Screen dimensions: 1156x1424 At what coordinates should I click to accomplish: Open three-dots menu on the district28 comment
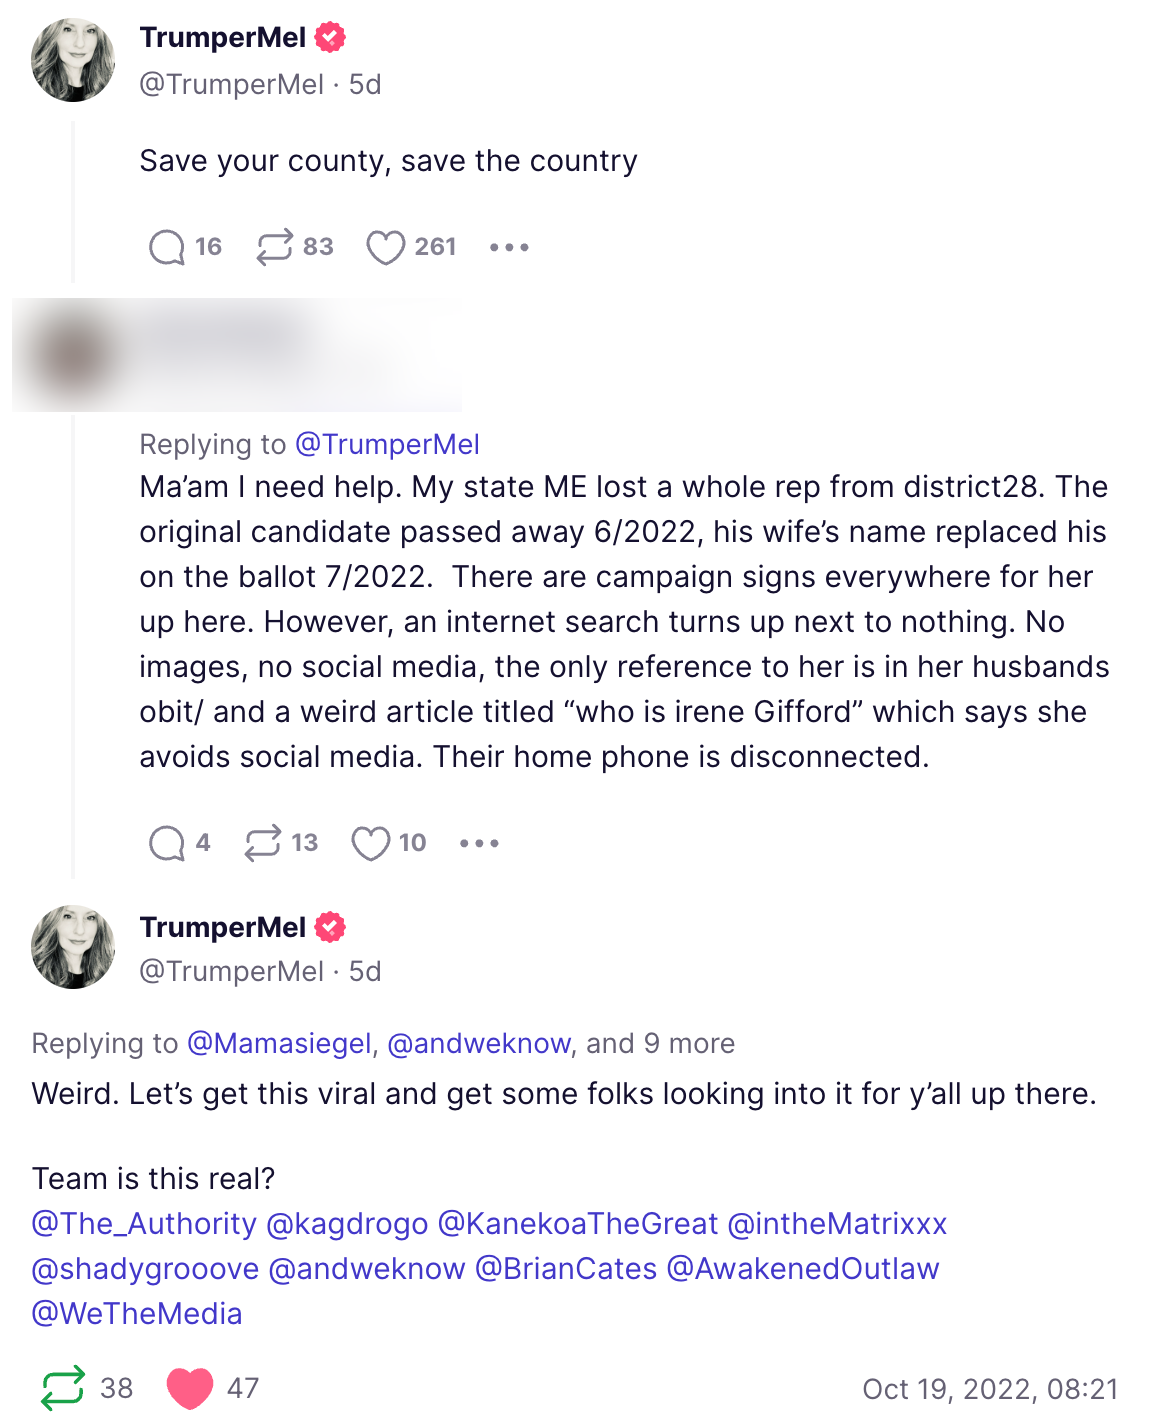479,843
